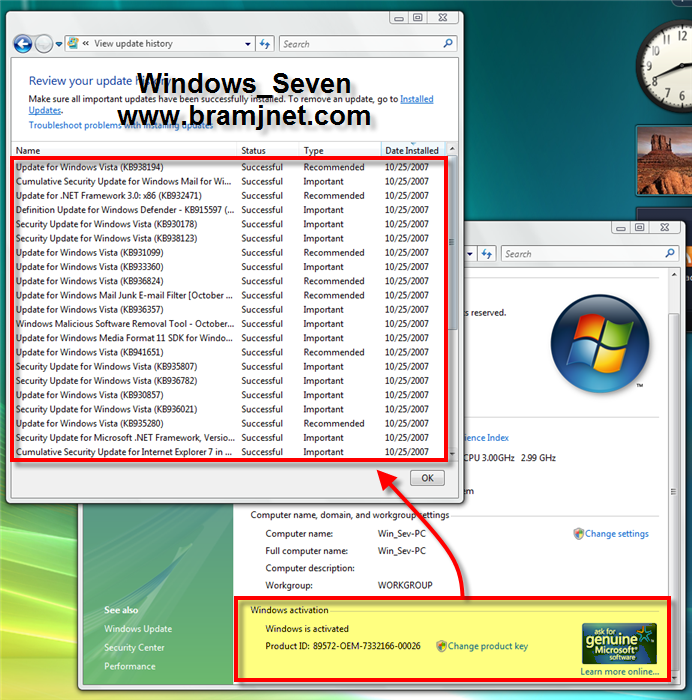The width and height of the screenshot is (692, 700).
Task: Open Troubleshoot problems with installing updates link
Action: tap(121, 125)
